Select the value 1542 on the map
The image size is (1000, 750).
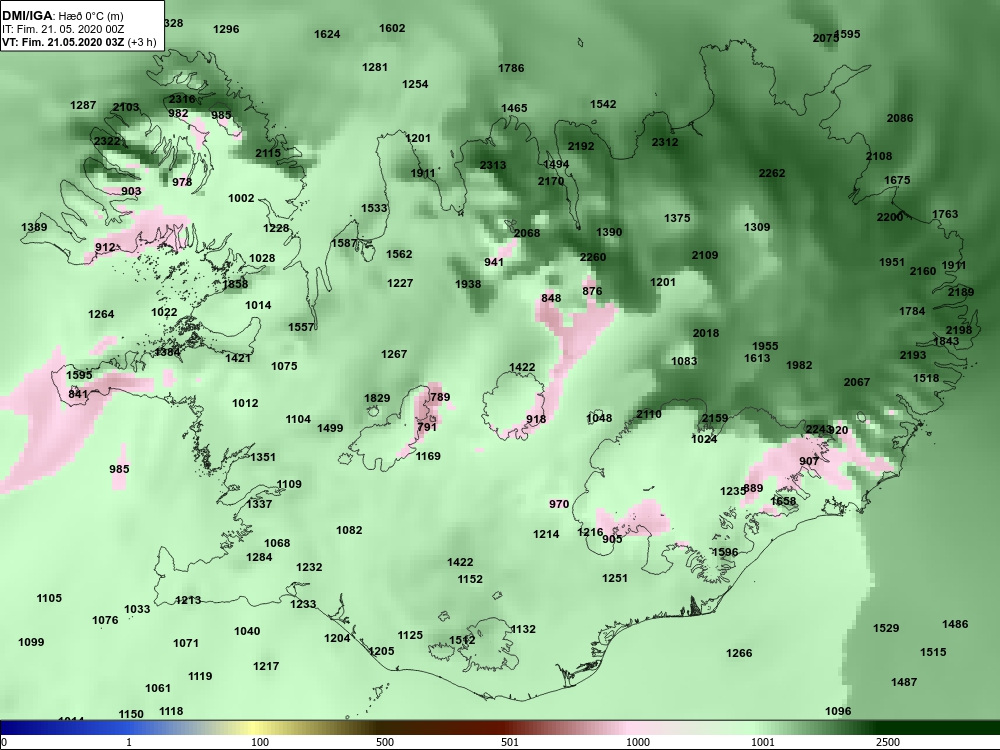603,104
